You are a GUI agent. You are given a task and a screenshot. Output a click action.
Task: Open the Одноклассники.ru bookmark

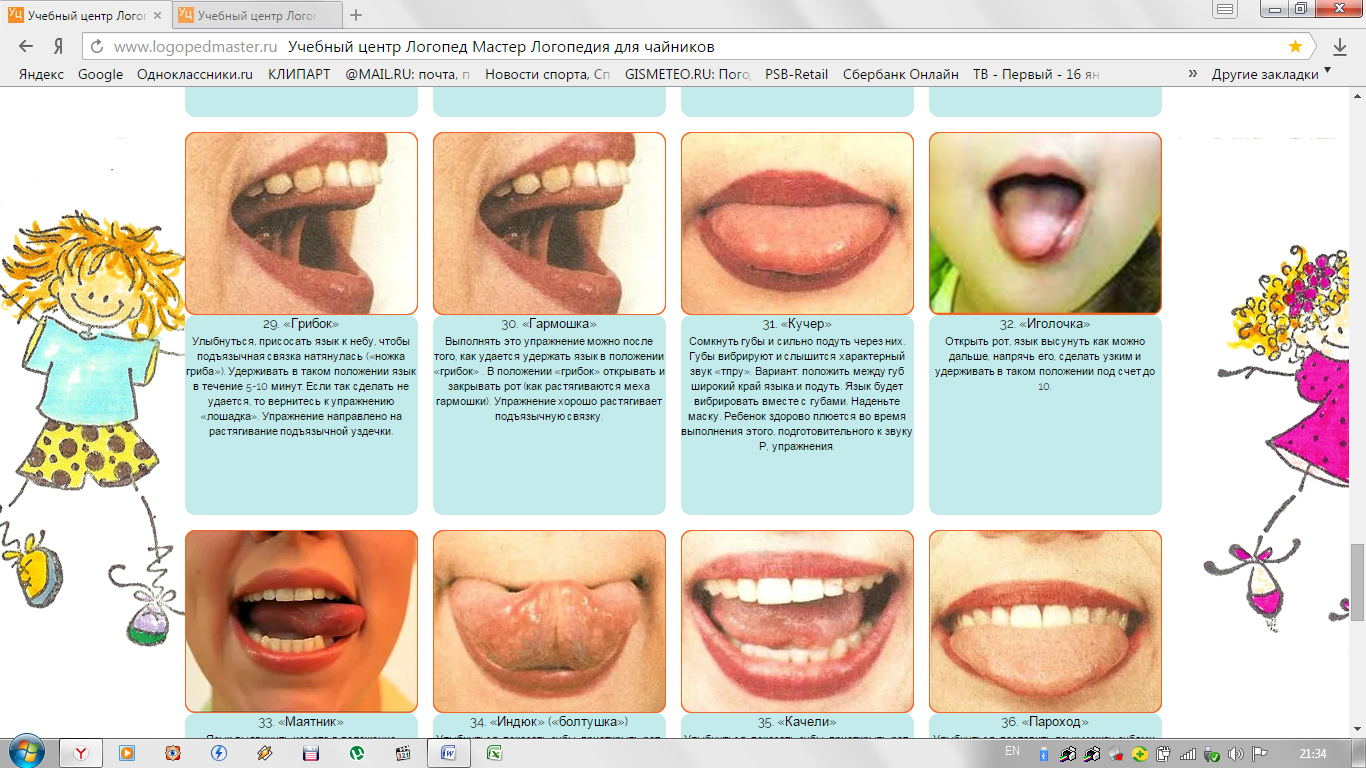pos(195,74)
